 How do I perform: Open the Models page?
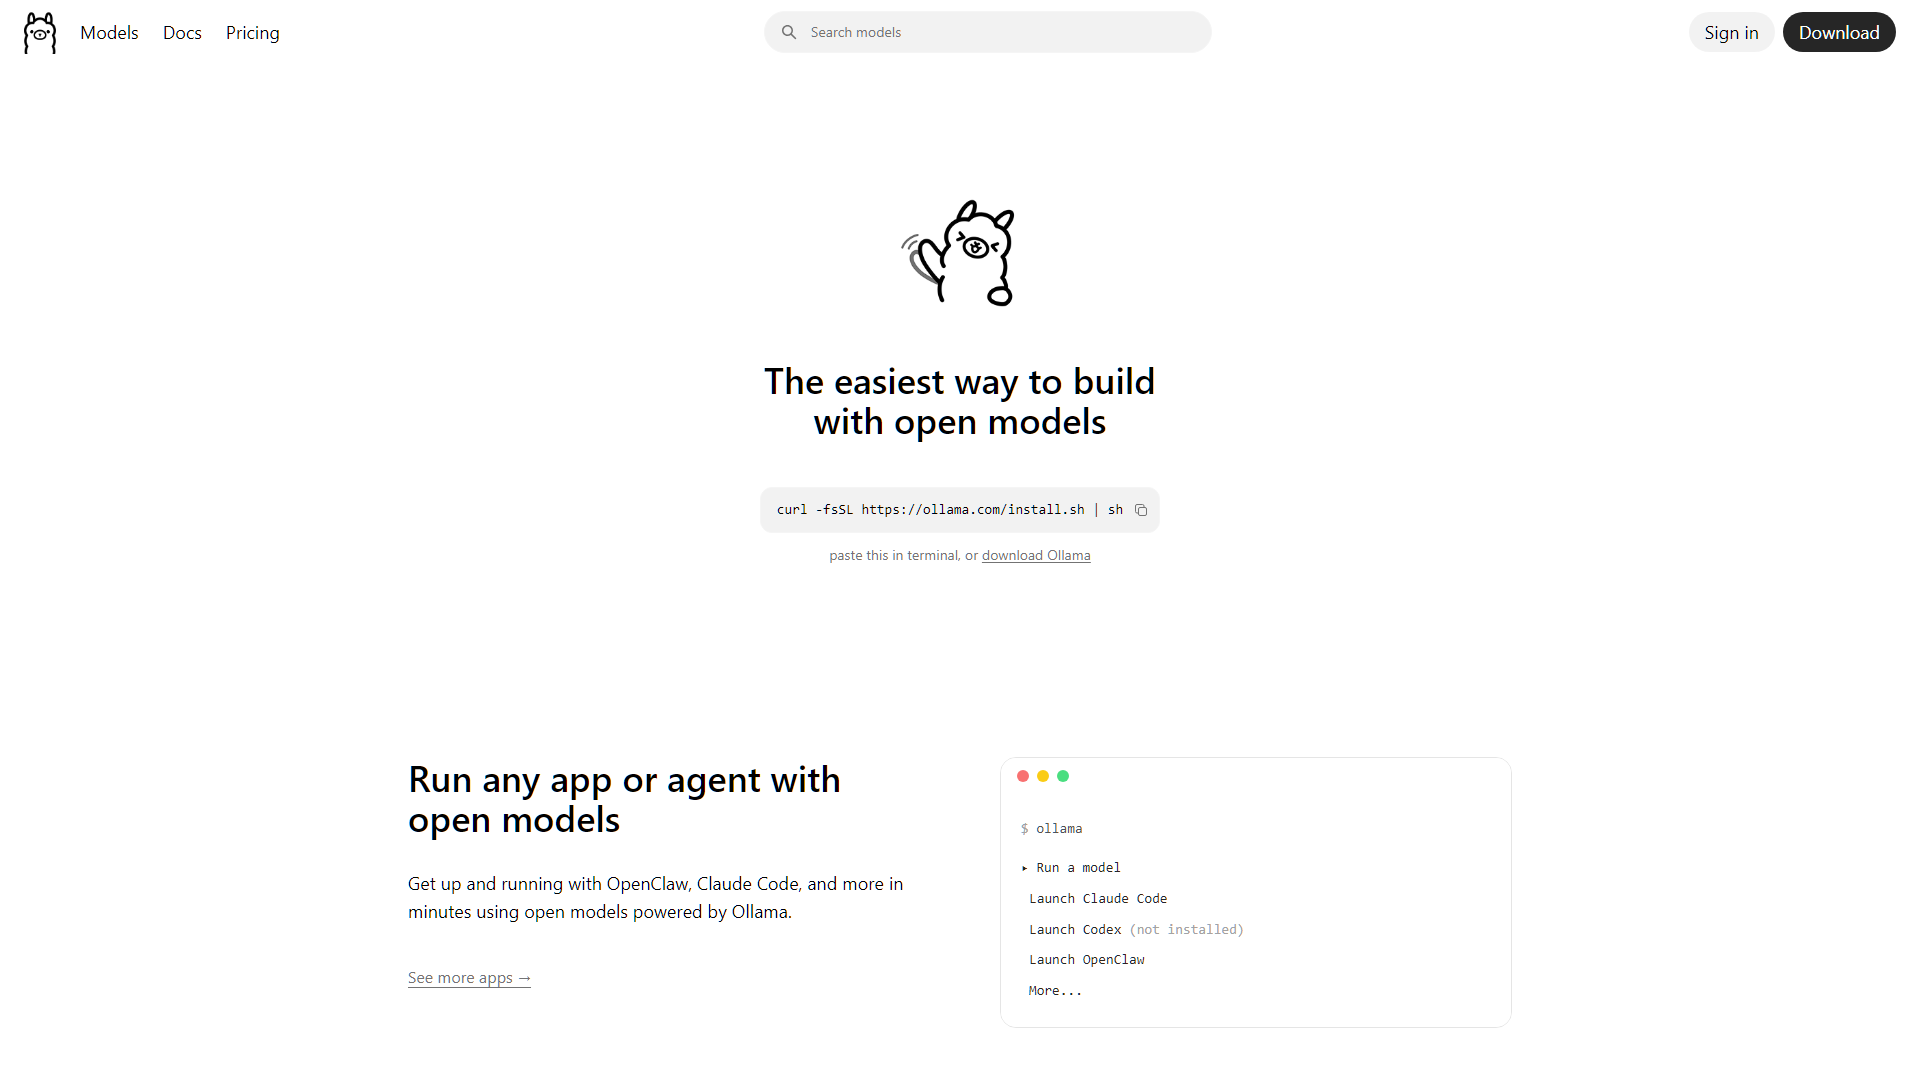click(109, 33)
